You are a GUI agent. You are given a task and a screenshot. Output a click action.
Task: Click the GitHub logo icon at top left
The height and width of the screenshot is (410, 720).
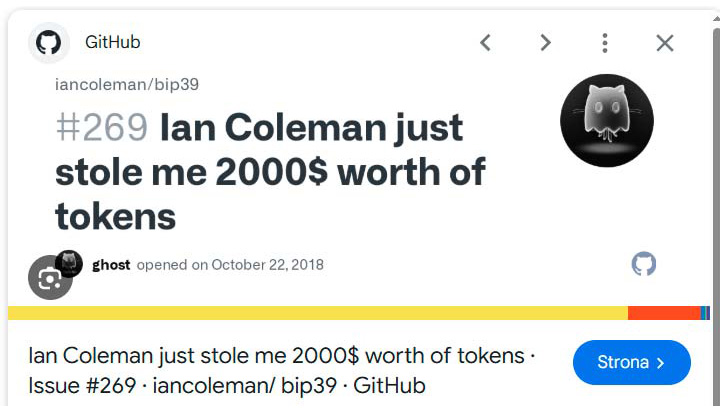tap(48, 42)
